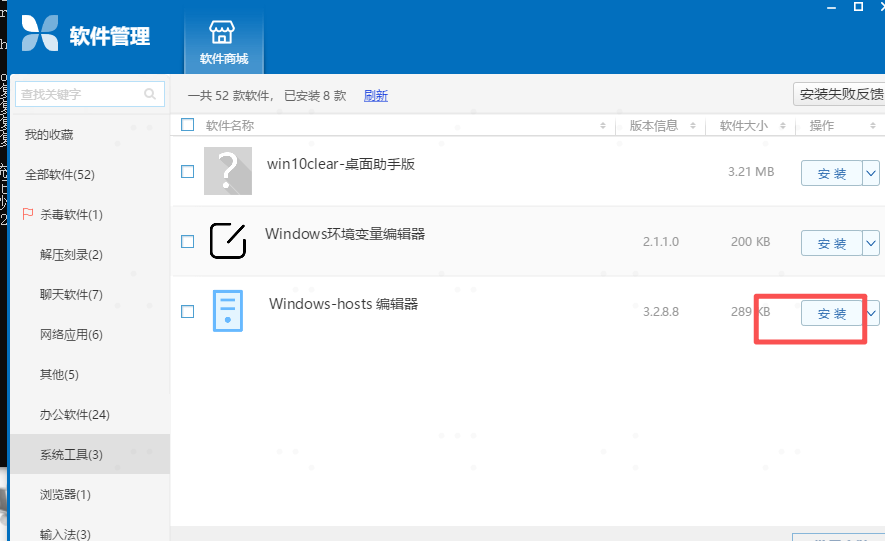Screen dimensions: 885x541
Task: Click the 软件商城 store icon
Action: coord(223,31)
